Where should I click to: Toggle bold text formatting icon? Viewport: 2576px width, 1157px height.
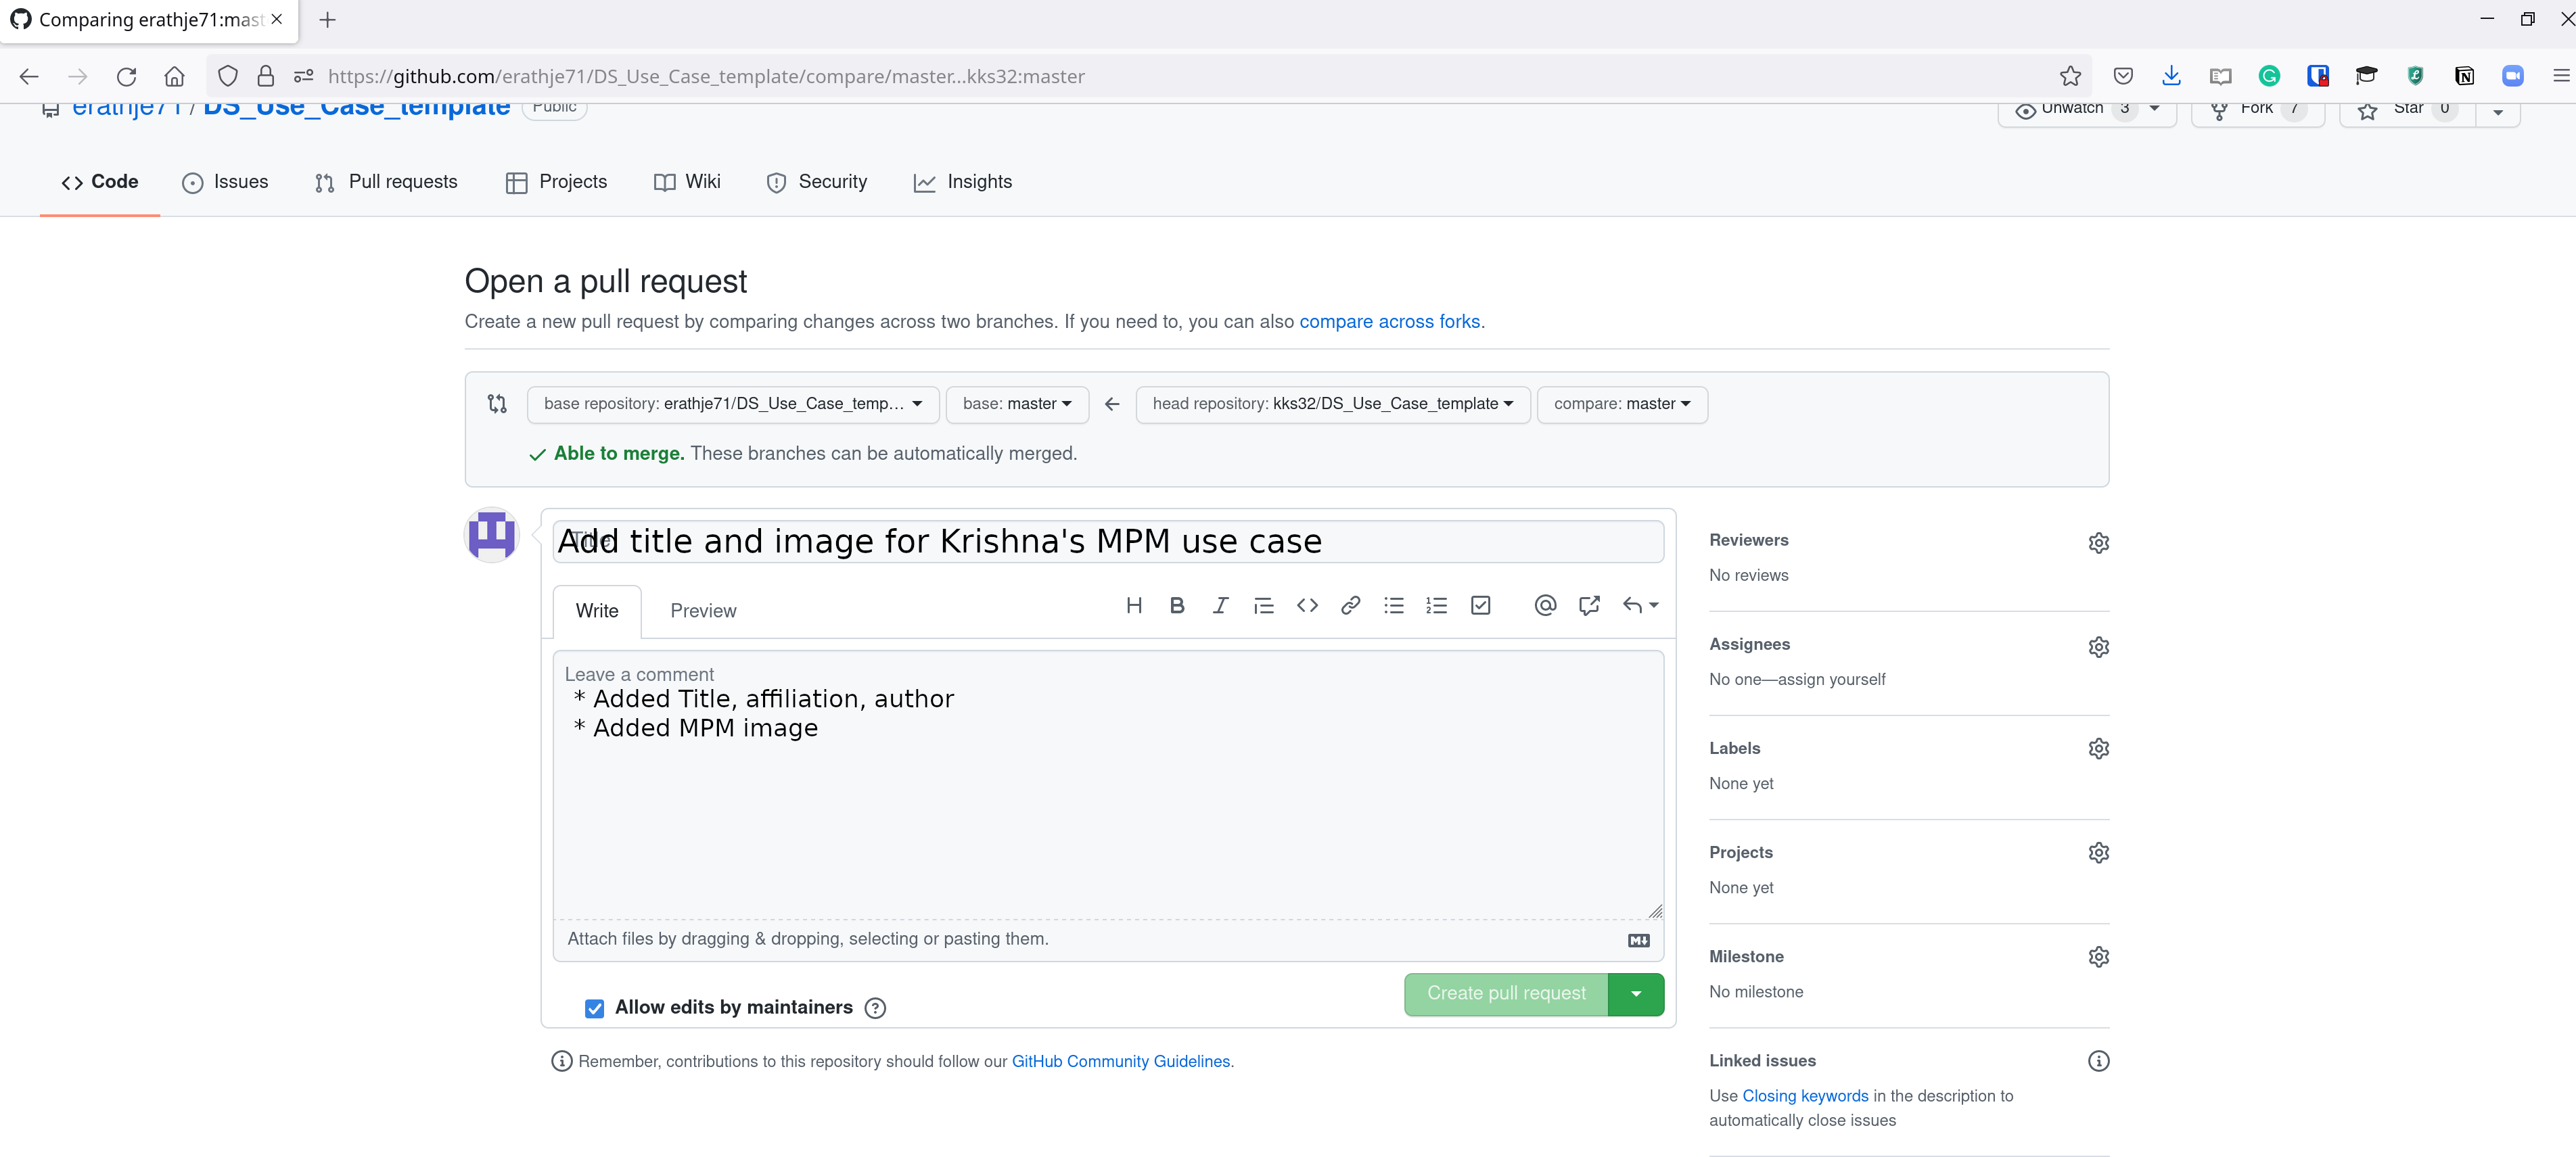pos(1177,605)
